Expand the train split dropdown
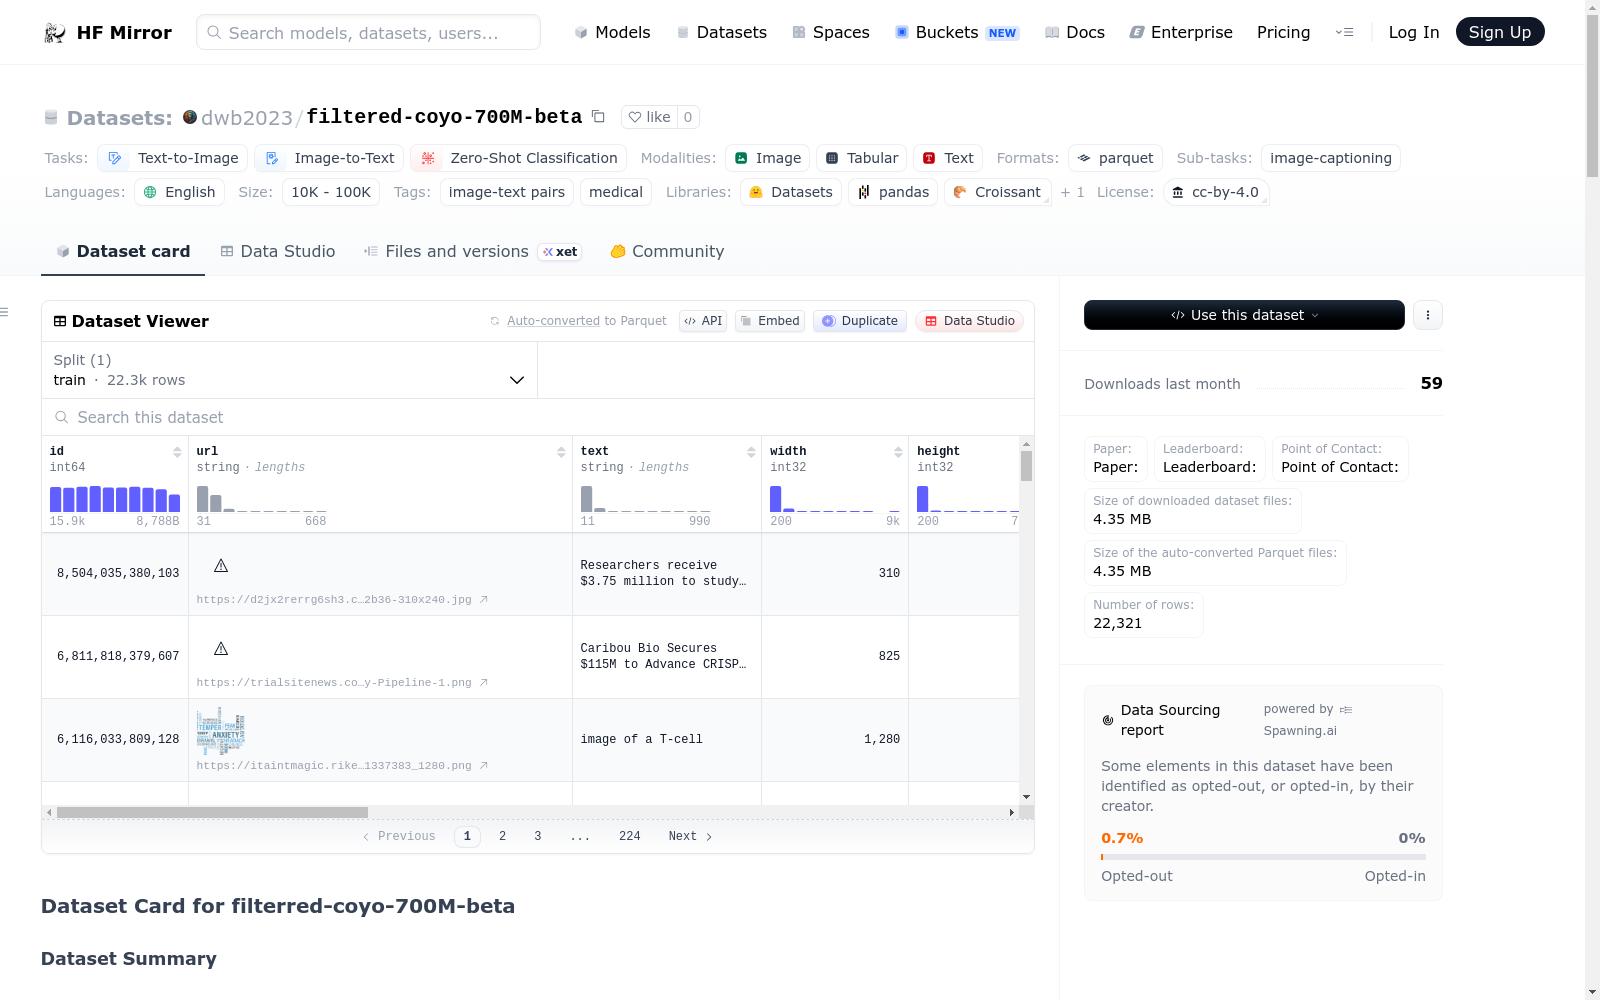This screenshot has height=1000, width=1600. 516,380
